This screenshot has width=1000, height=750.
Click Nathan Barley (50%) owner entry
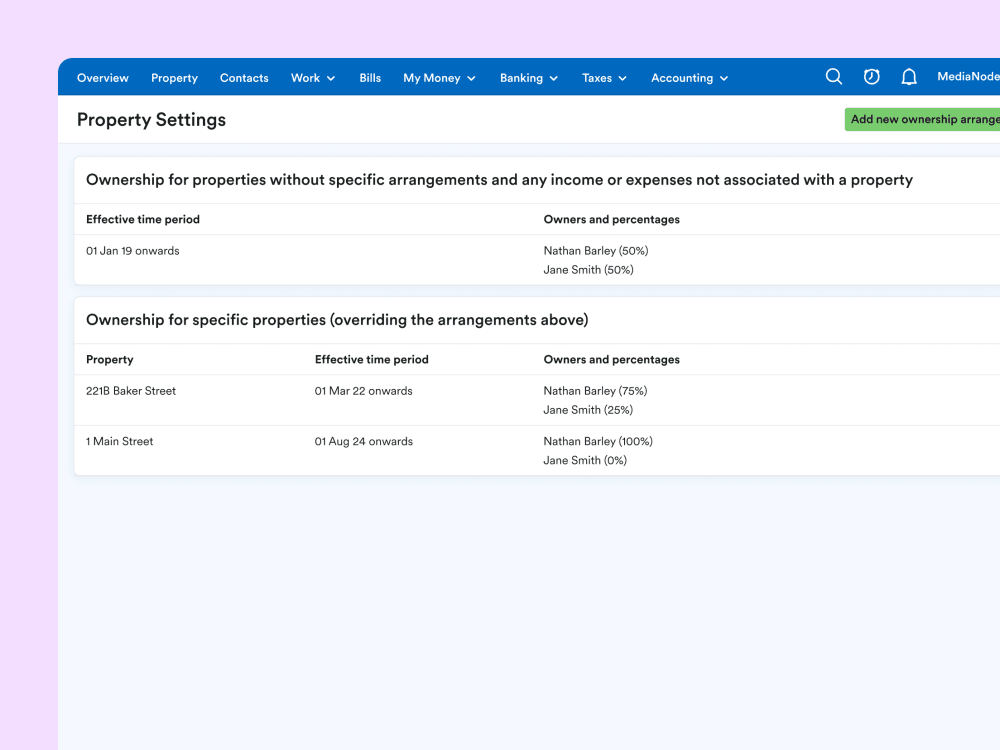click(596, 251)
